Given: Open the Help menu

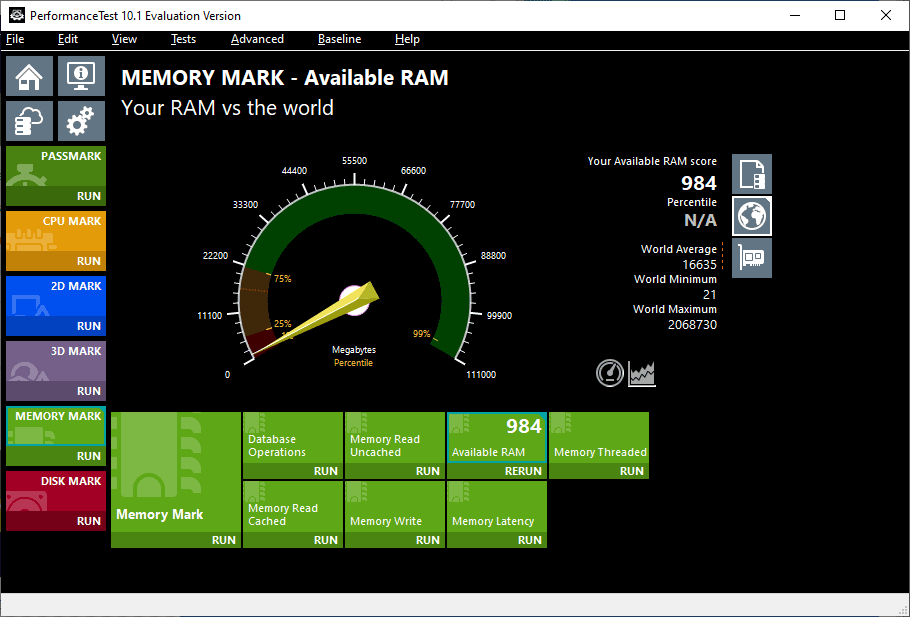Looking at the screenshot, I should [x=407, y=39].
